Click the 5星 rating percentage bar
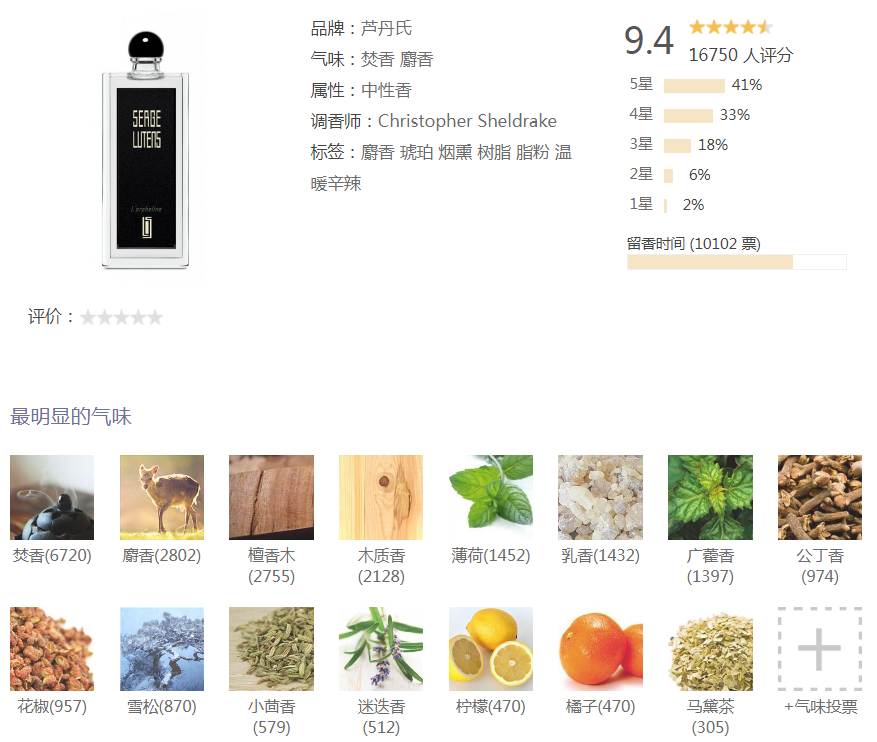Screen dimensions: 877x742 [694, 86]
